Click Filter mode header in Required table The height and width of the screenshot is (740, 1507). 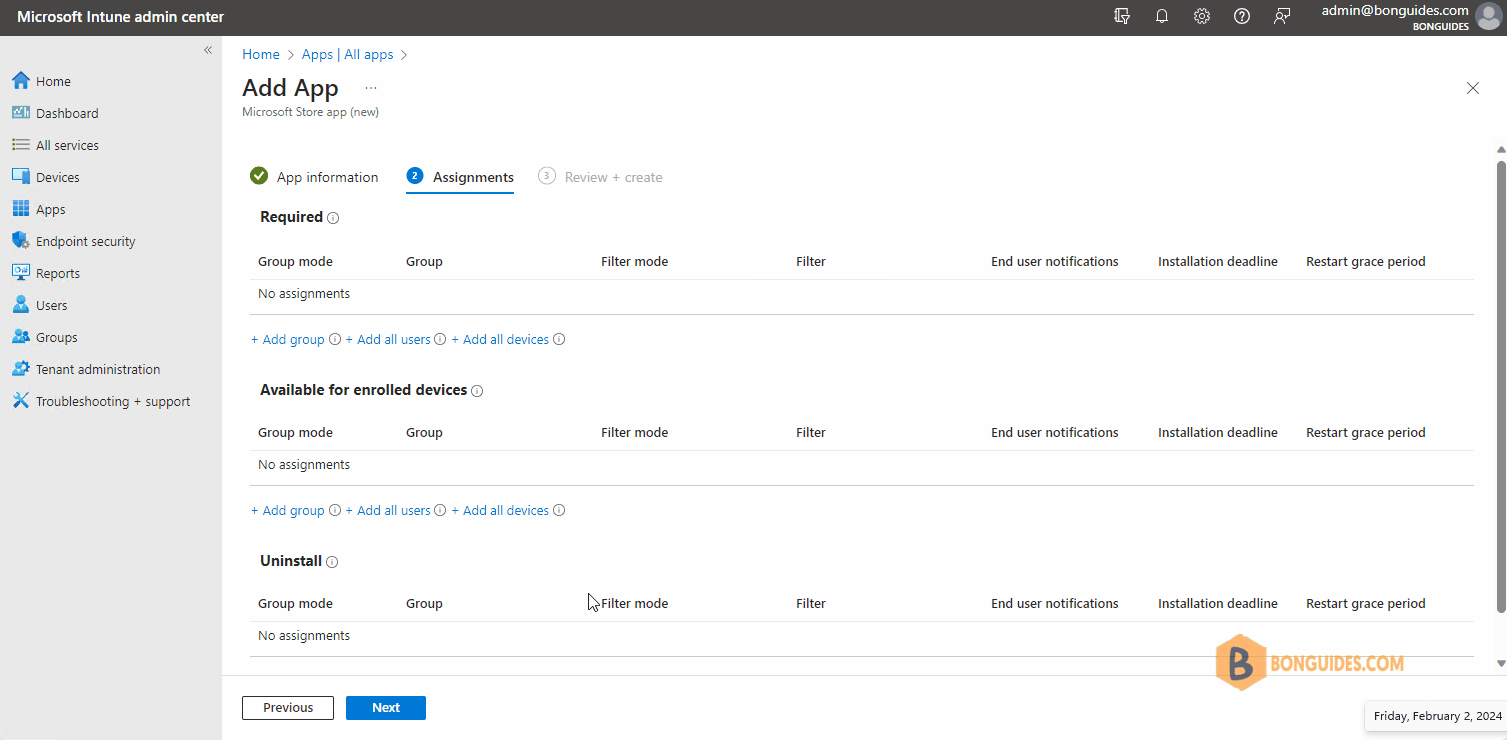[x=634, y=261]
